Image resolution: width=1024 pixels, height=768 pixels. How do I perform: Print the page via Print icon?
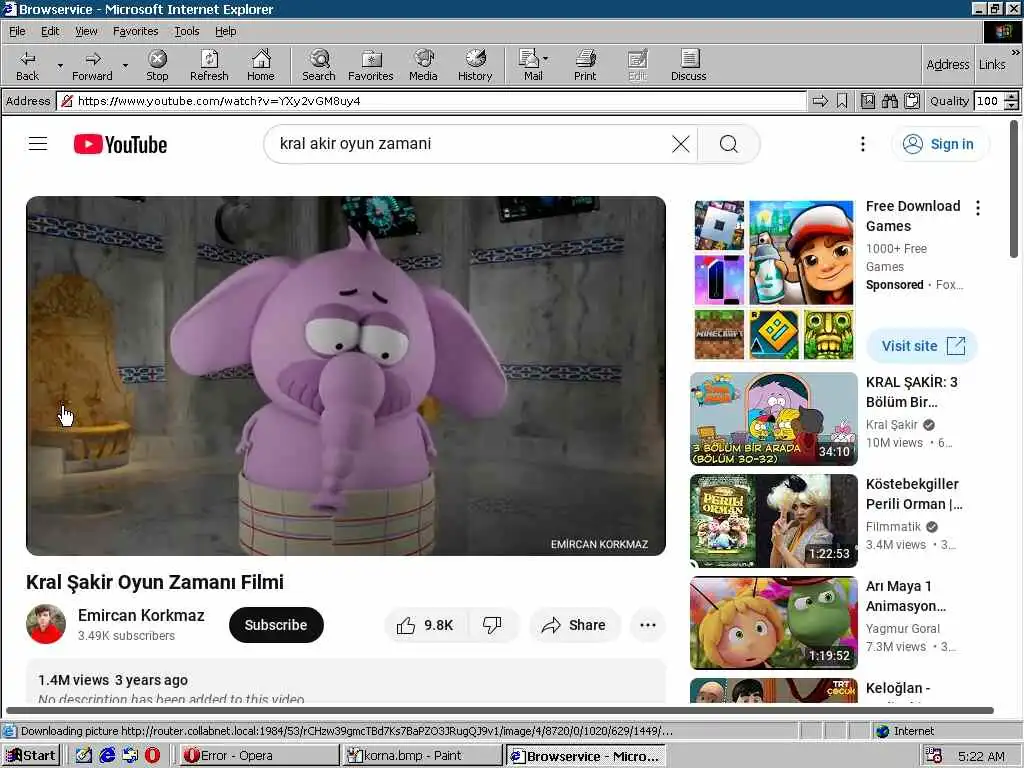pyautogui.click(x=585, y=65)
